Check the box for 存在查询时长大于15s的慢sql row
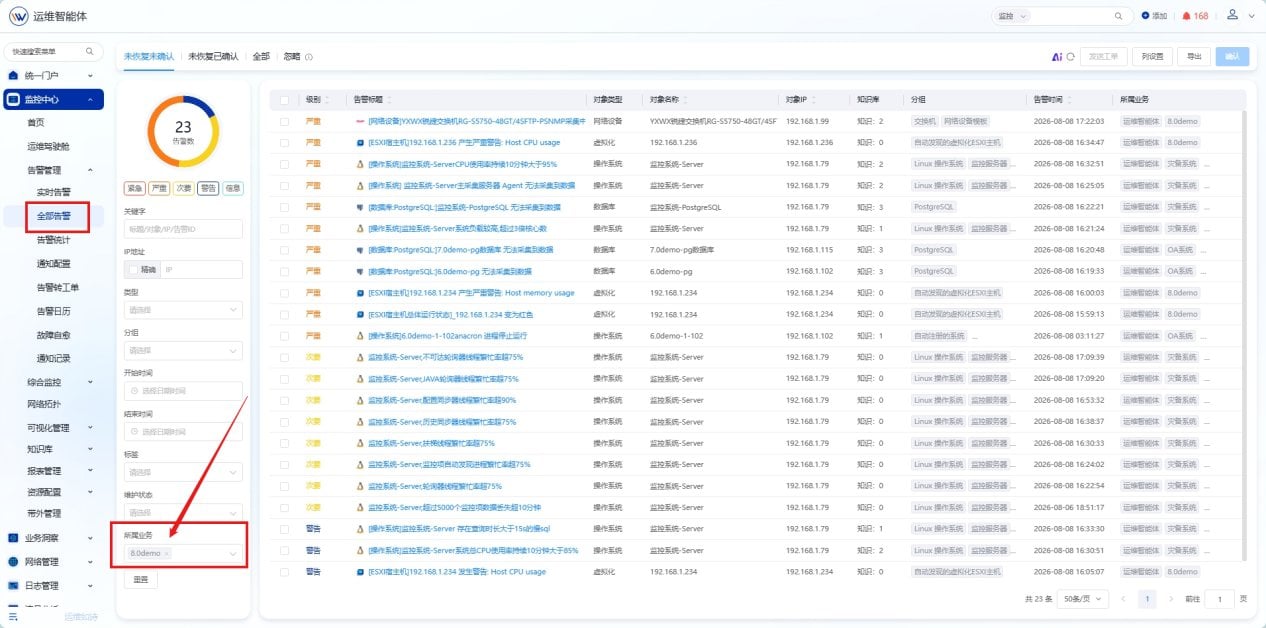This screenshot has width=1266, height=628. click(284, 529)
